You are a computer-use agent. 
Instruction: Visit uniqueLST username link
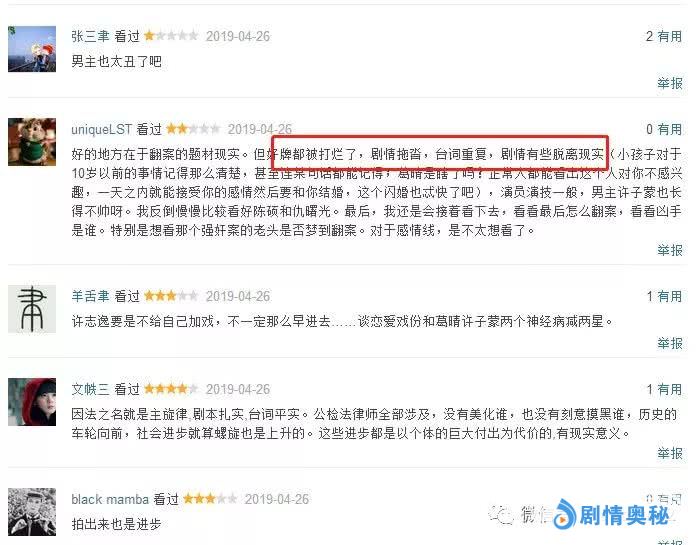pos(101,129)
